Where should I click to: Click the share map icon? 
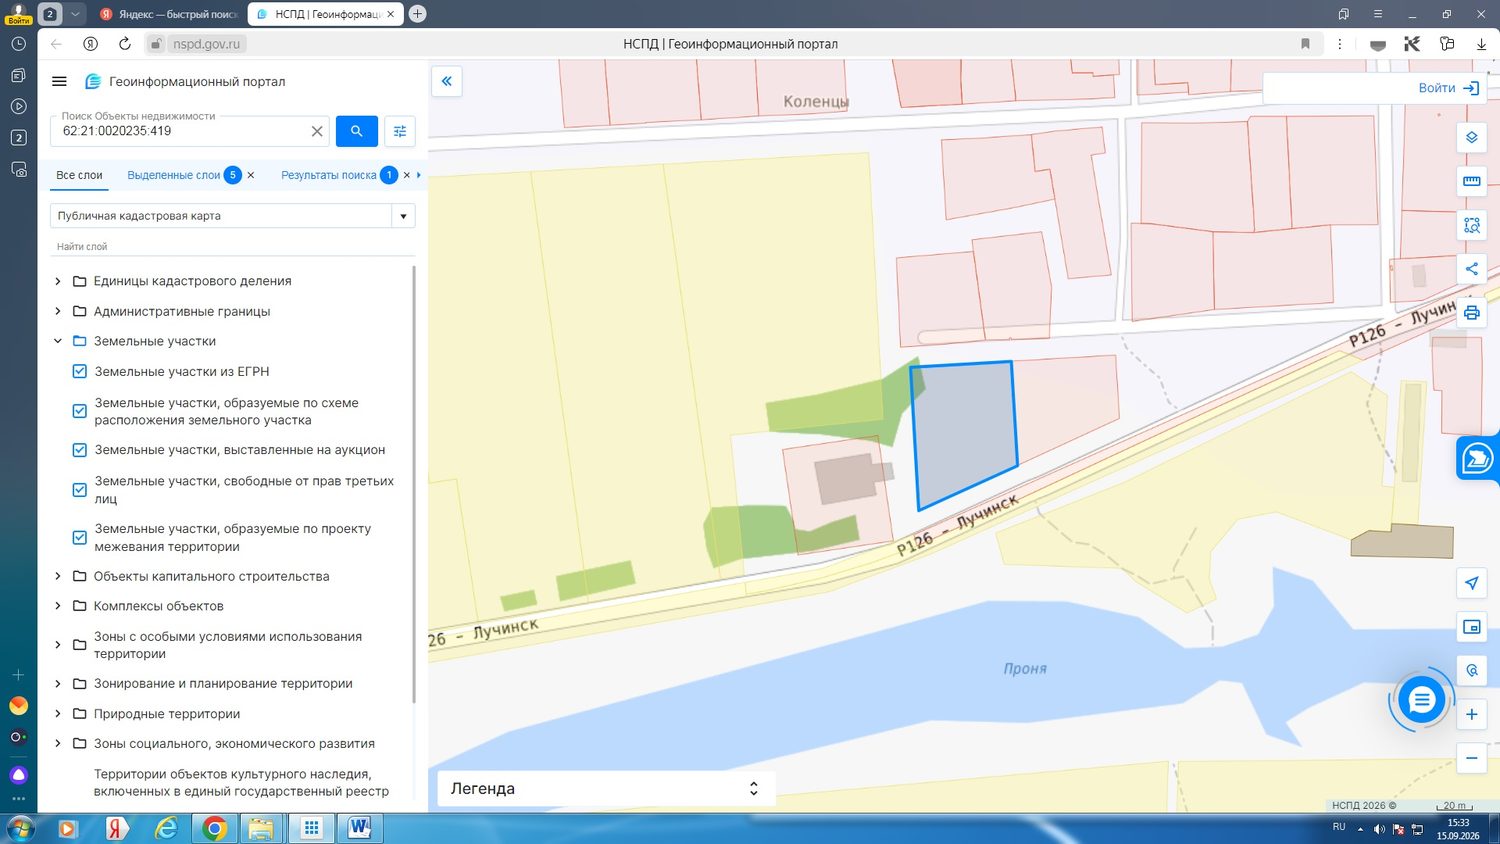(x=1472, y=269)
